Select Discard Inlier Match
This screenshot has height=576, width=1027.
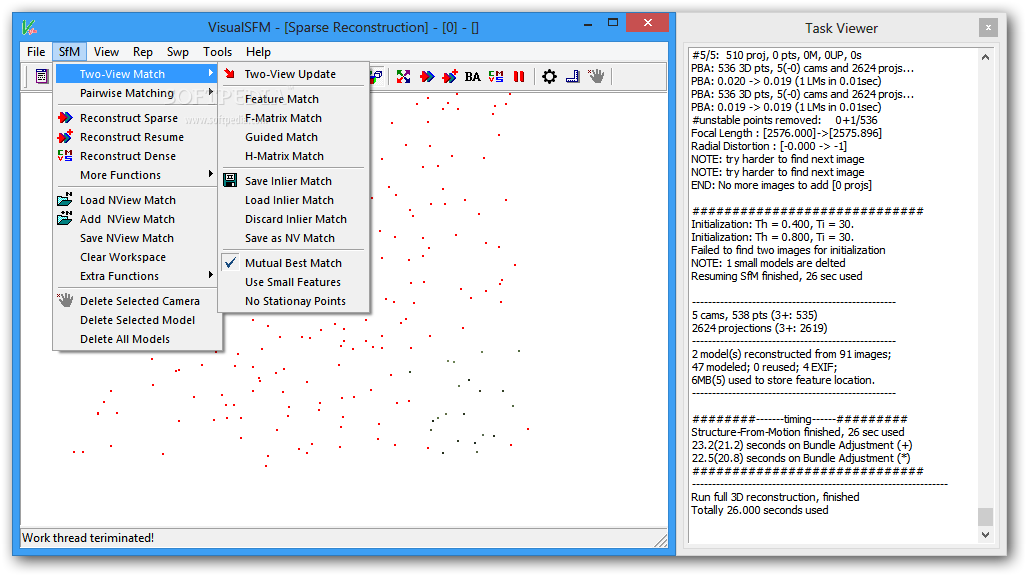(296, 219)
